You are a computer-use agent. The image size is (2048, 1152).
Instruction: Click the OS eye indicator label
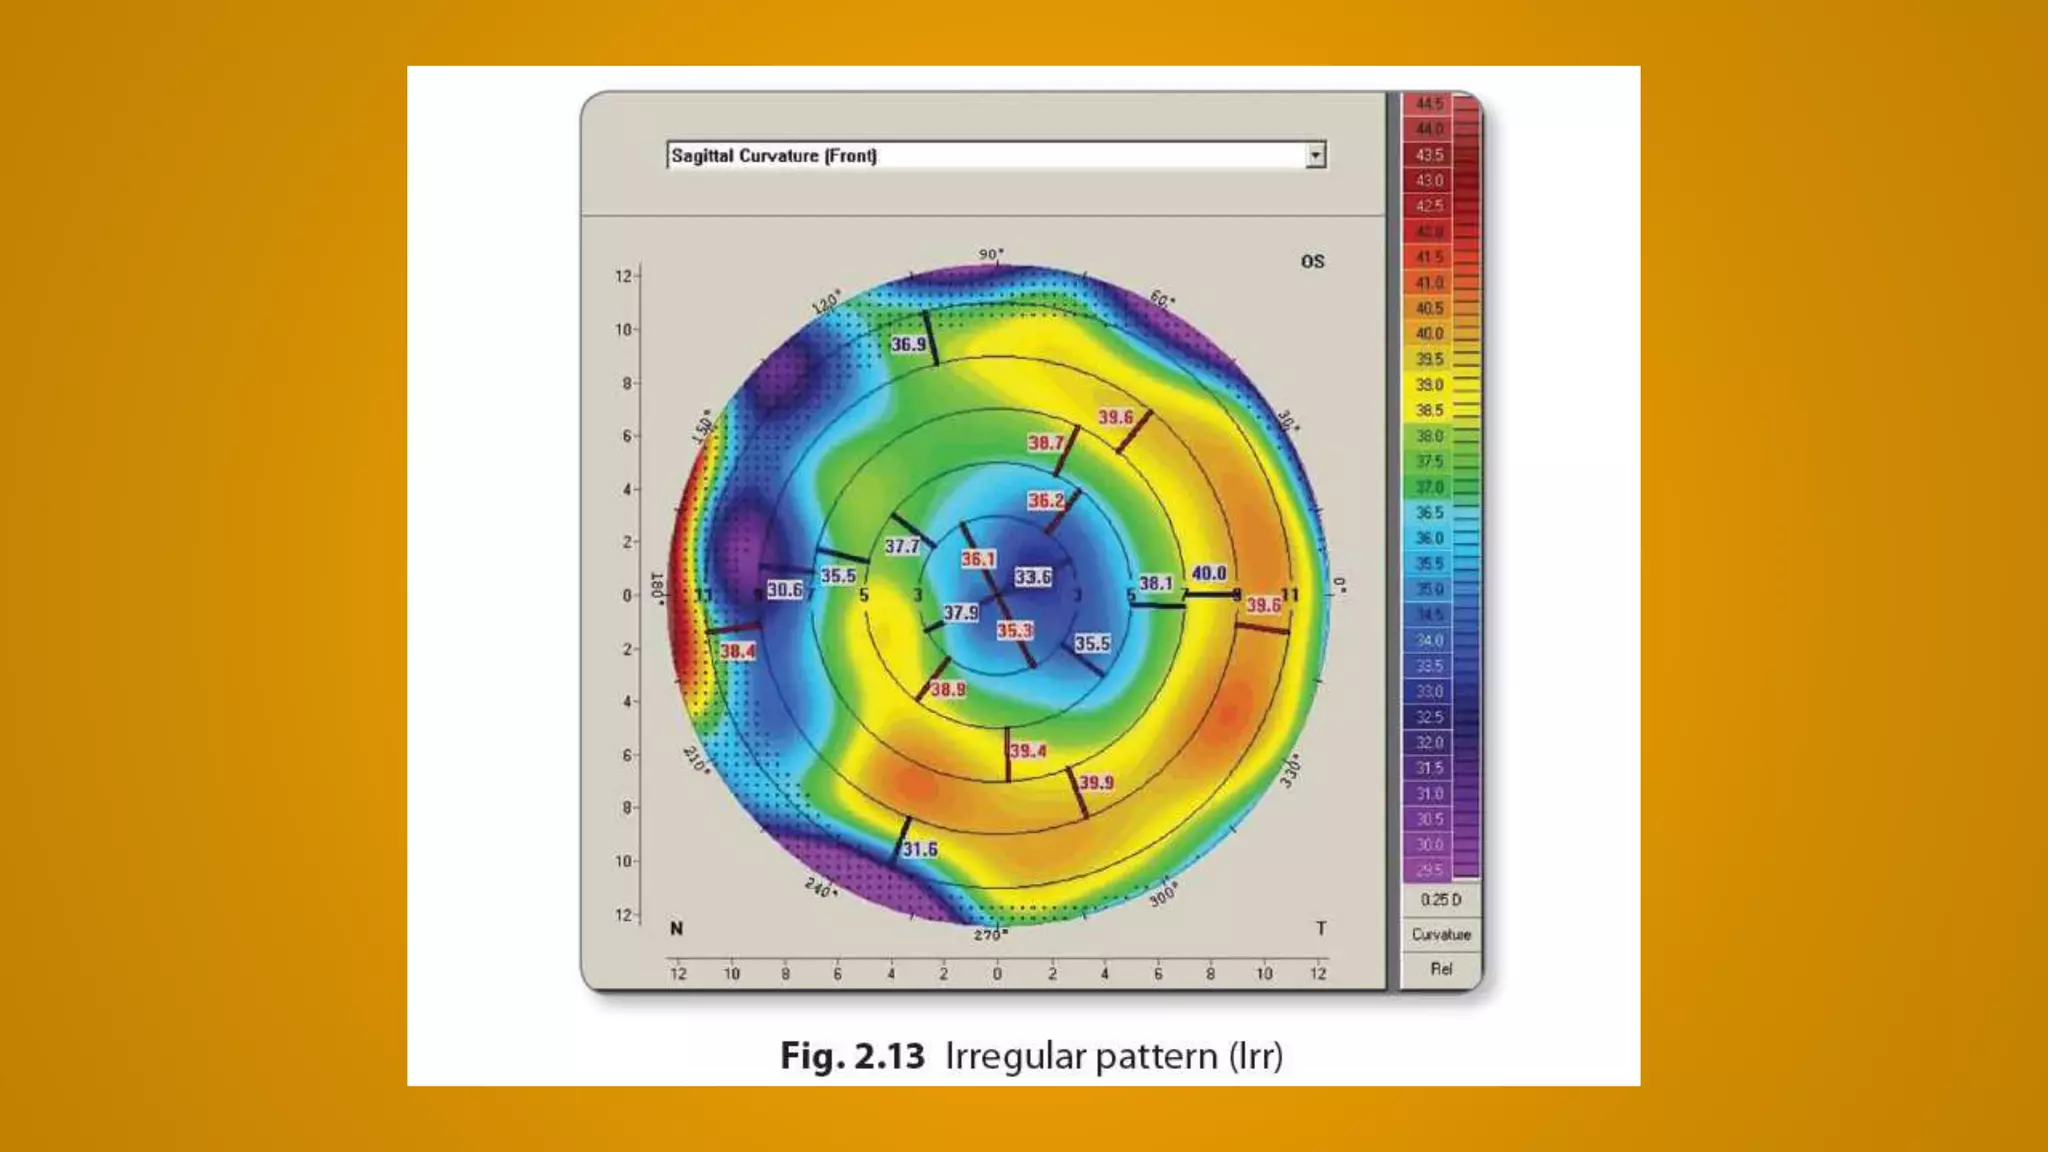click(x=1312, y=261)
